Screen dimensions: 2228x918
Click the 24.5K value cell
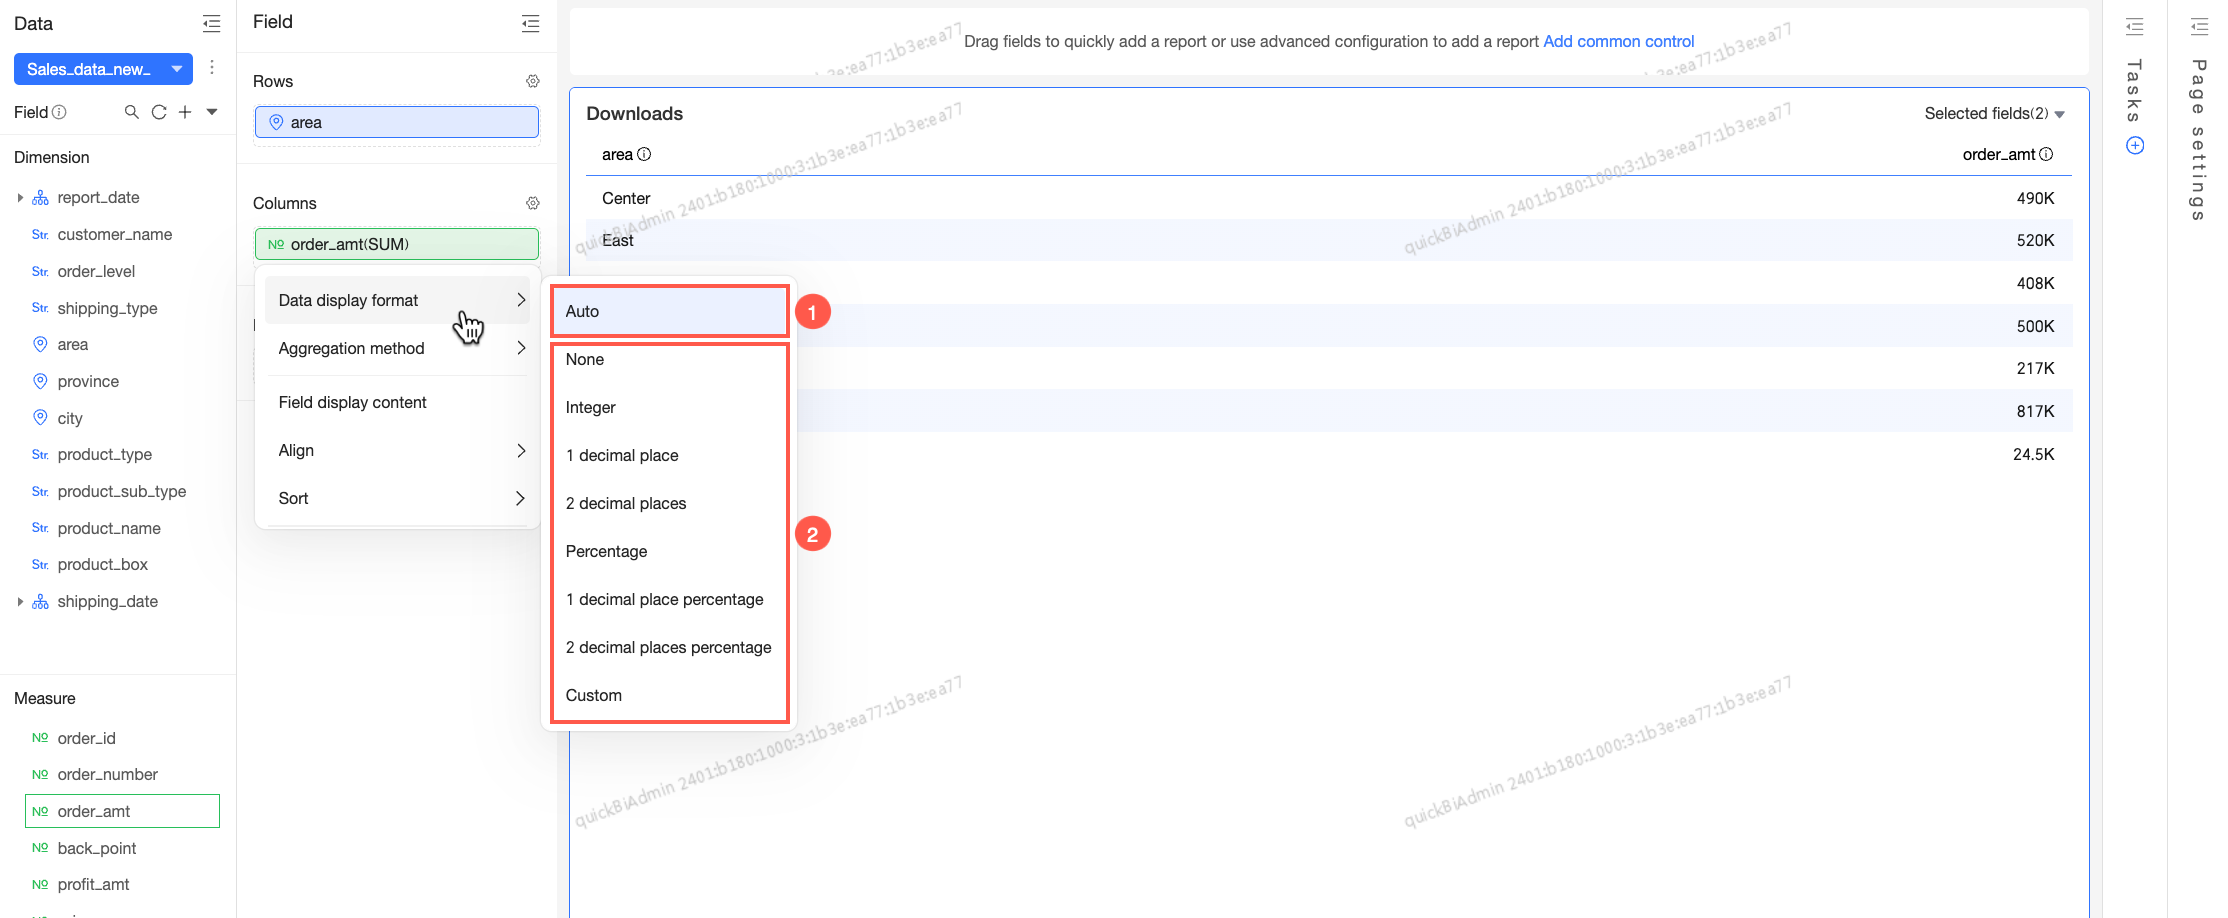tap(2033, 454)
